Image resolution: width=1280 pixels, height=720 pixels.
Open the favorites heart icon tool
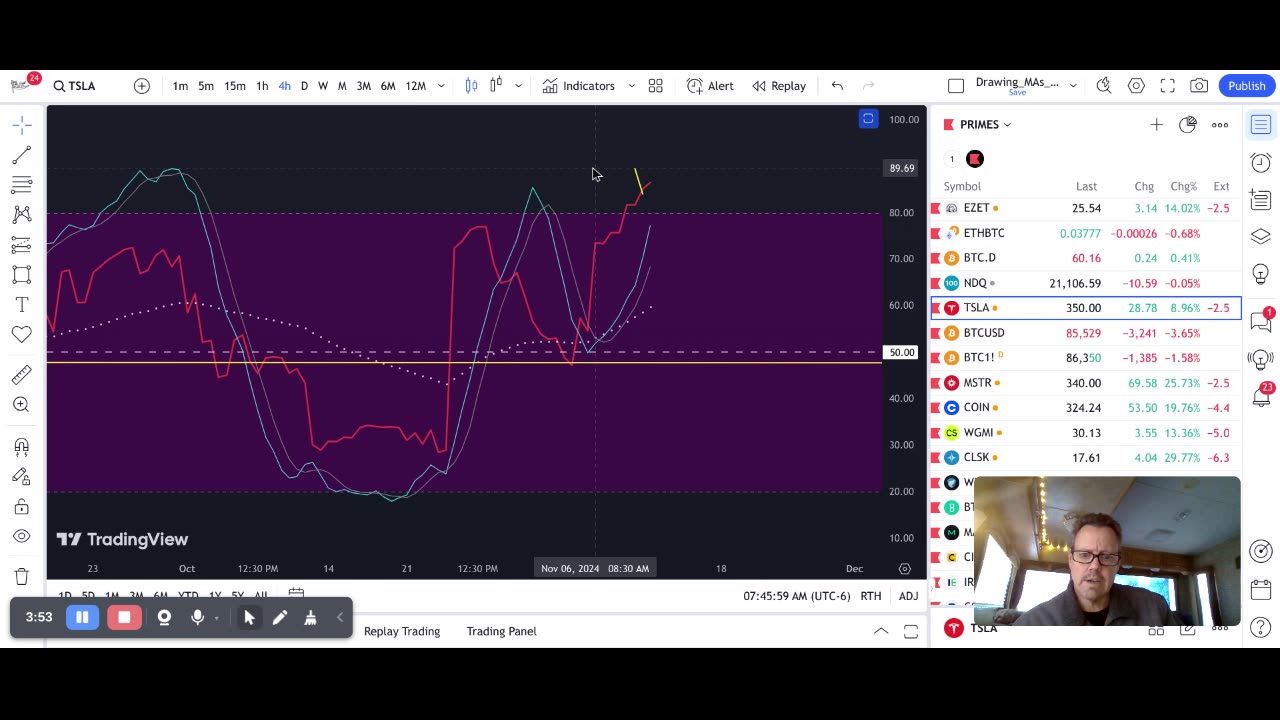[22, 335]
